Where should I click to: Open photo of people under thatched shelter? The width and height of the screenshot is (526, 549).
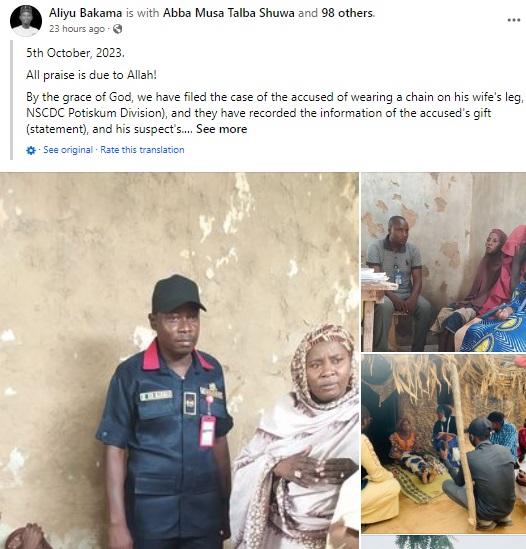(444, 444)
